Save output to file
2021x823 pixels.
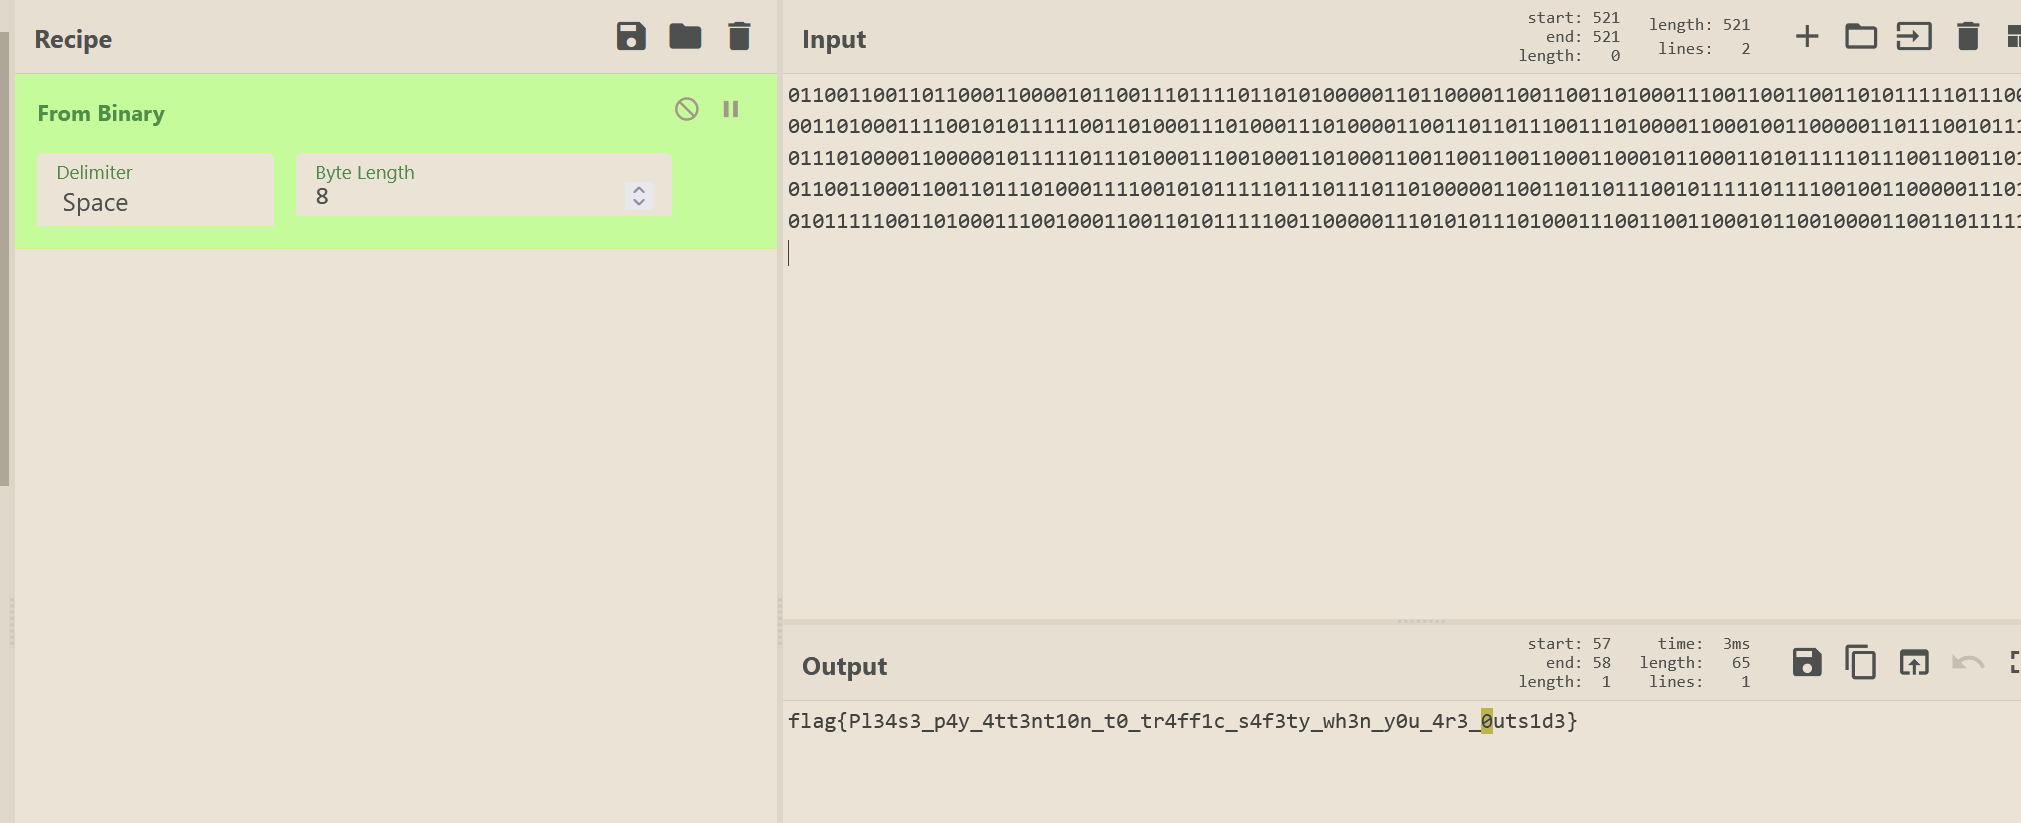(1807, 662)
